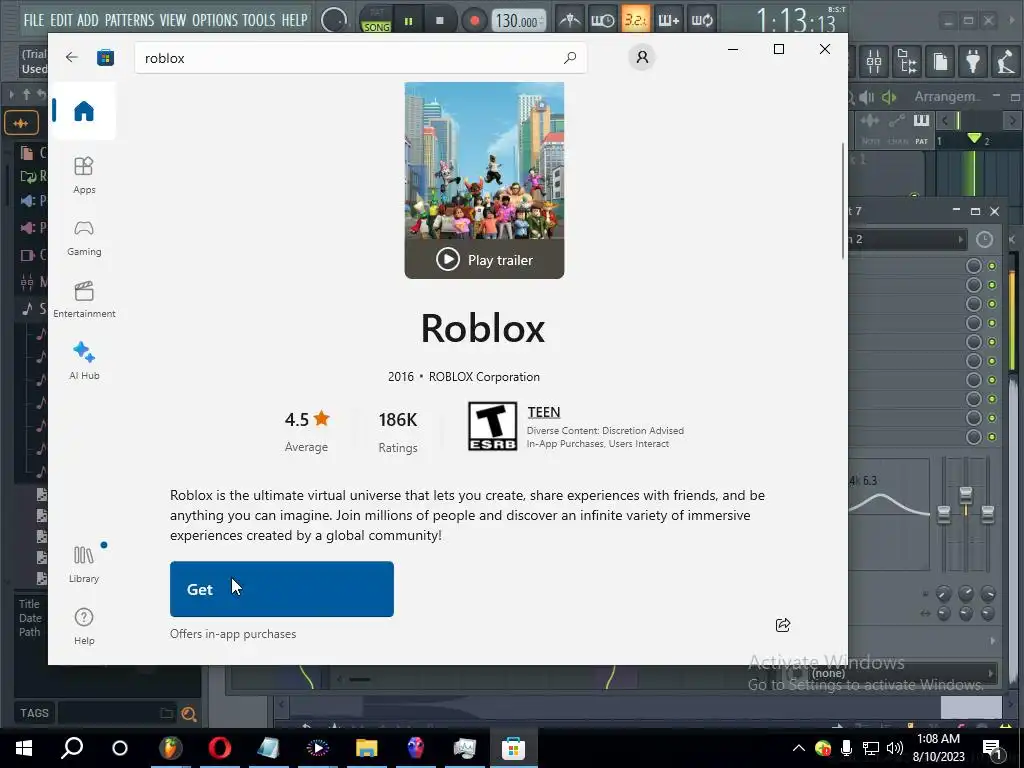Toggle PAT/SONG mode in FL Studio
The height and width of the screenshot is (768, 1024).
(x=377, y=20)
